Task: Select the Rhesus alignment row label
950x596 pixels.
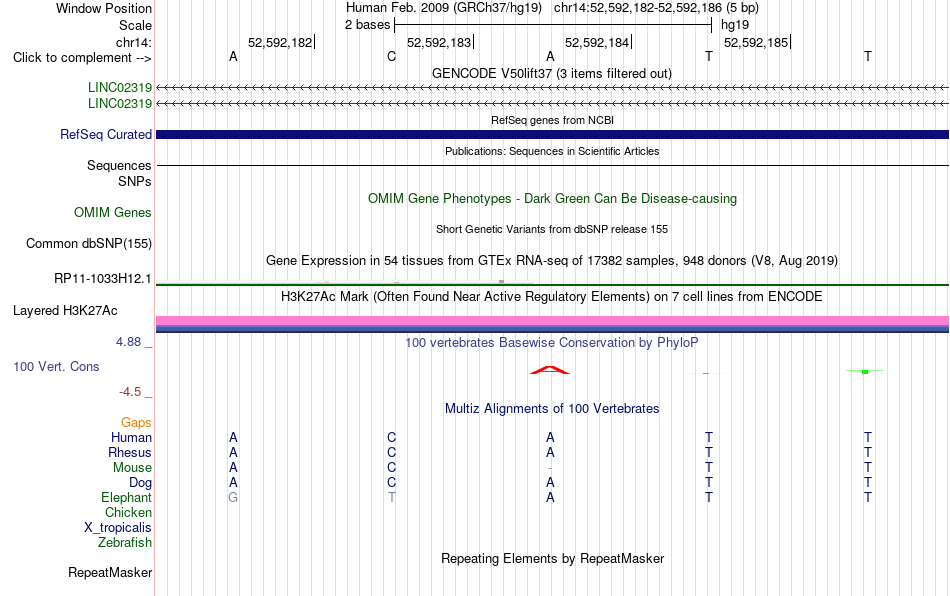Action: (x=130, y=452)
